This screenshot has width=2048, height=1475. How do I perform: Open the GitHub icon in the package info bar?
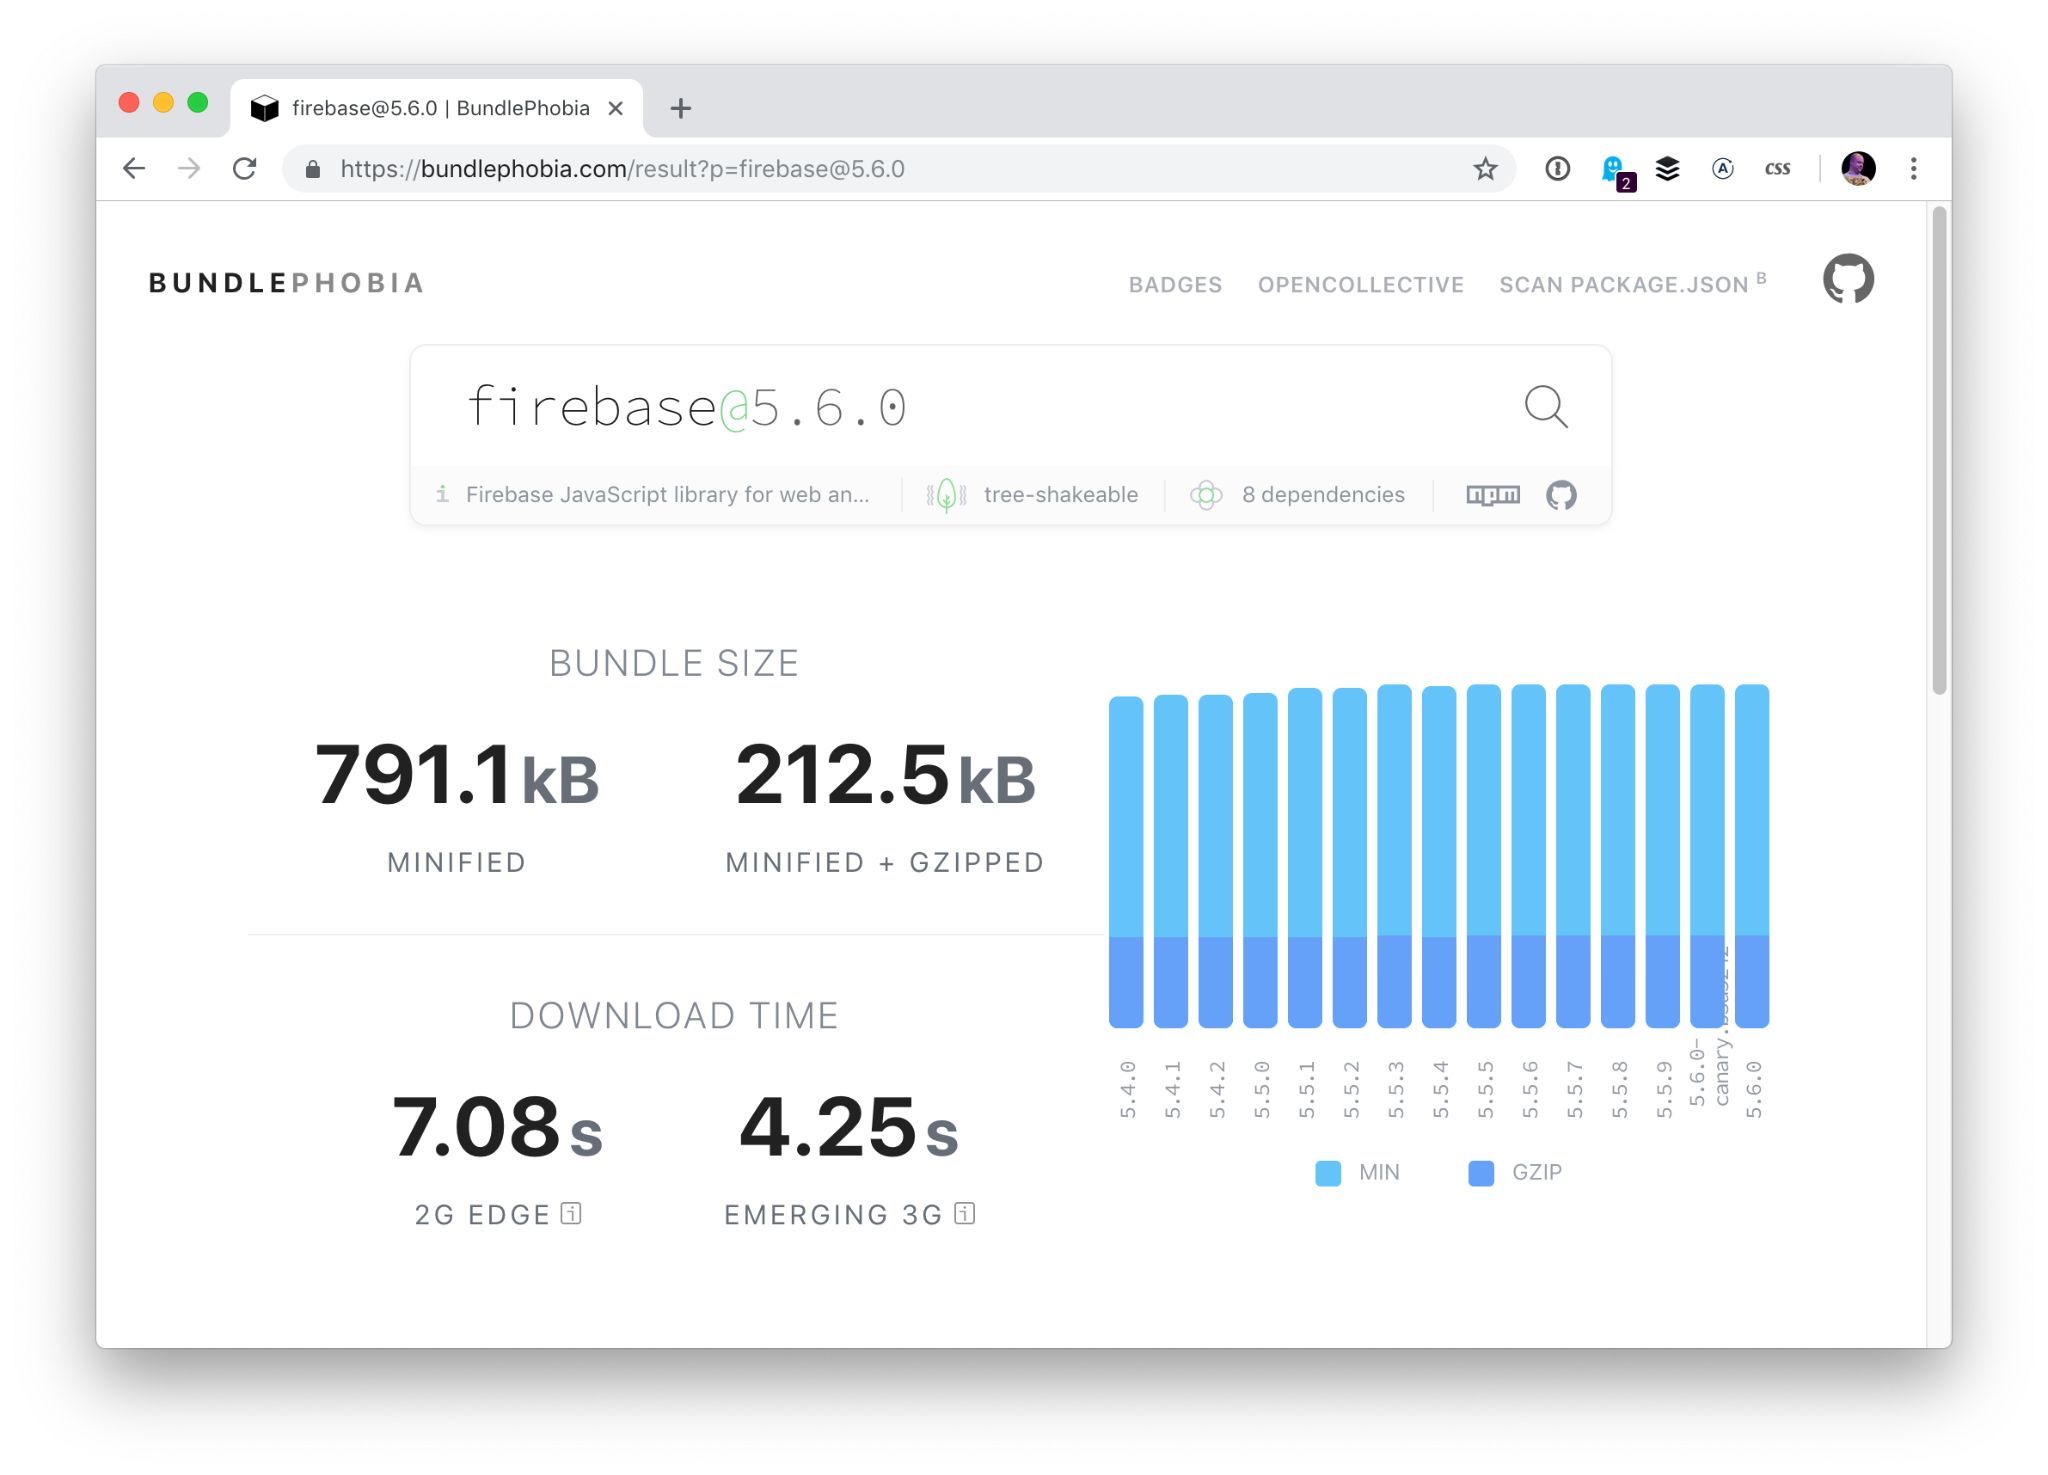(x=1561, y=495)
